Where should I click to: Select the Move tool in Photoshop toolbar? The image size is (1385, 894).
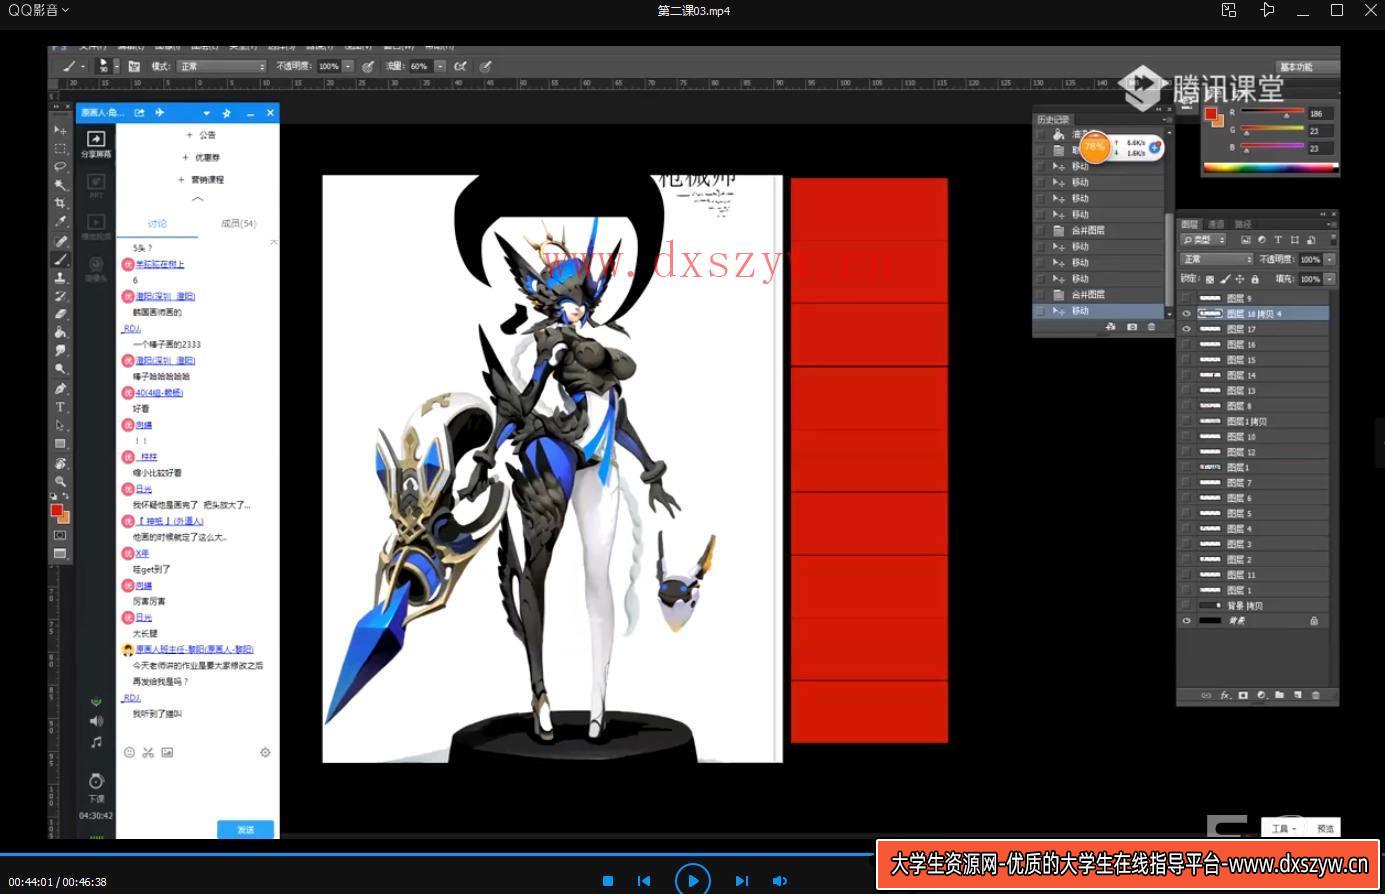point(60,131)
